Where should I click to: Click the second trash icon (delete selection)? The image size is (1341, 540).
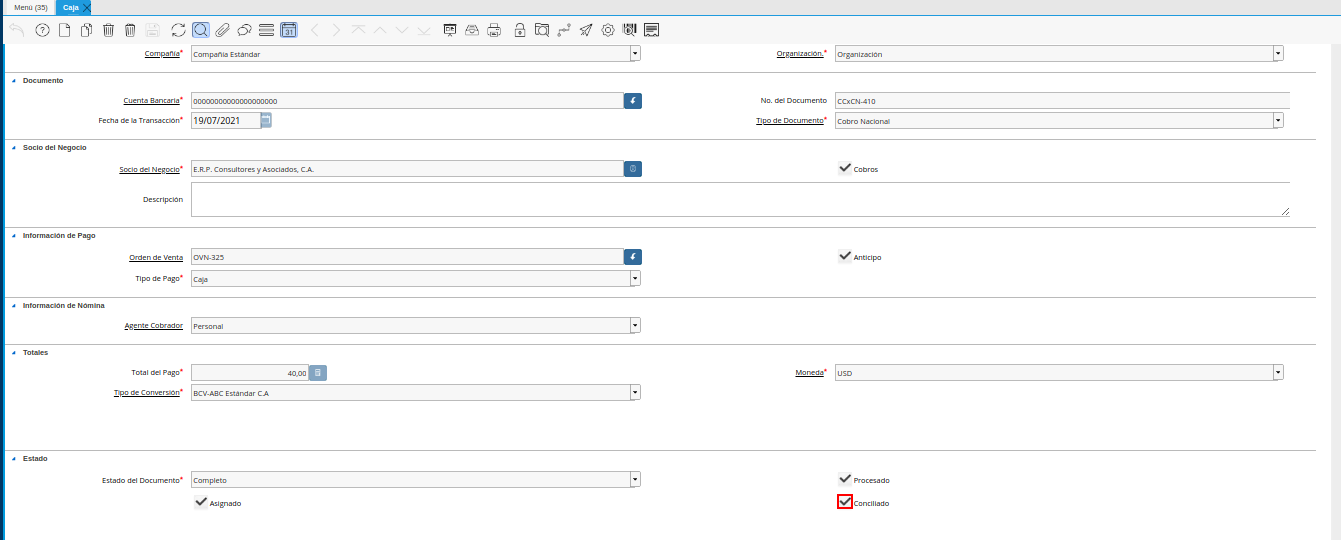pos(130,30)
